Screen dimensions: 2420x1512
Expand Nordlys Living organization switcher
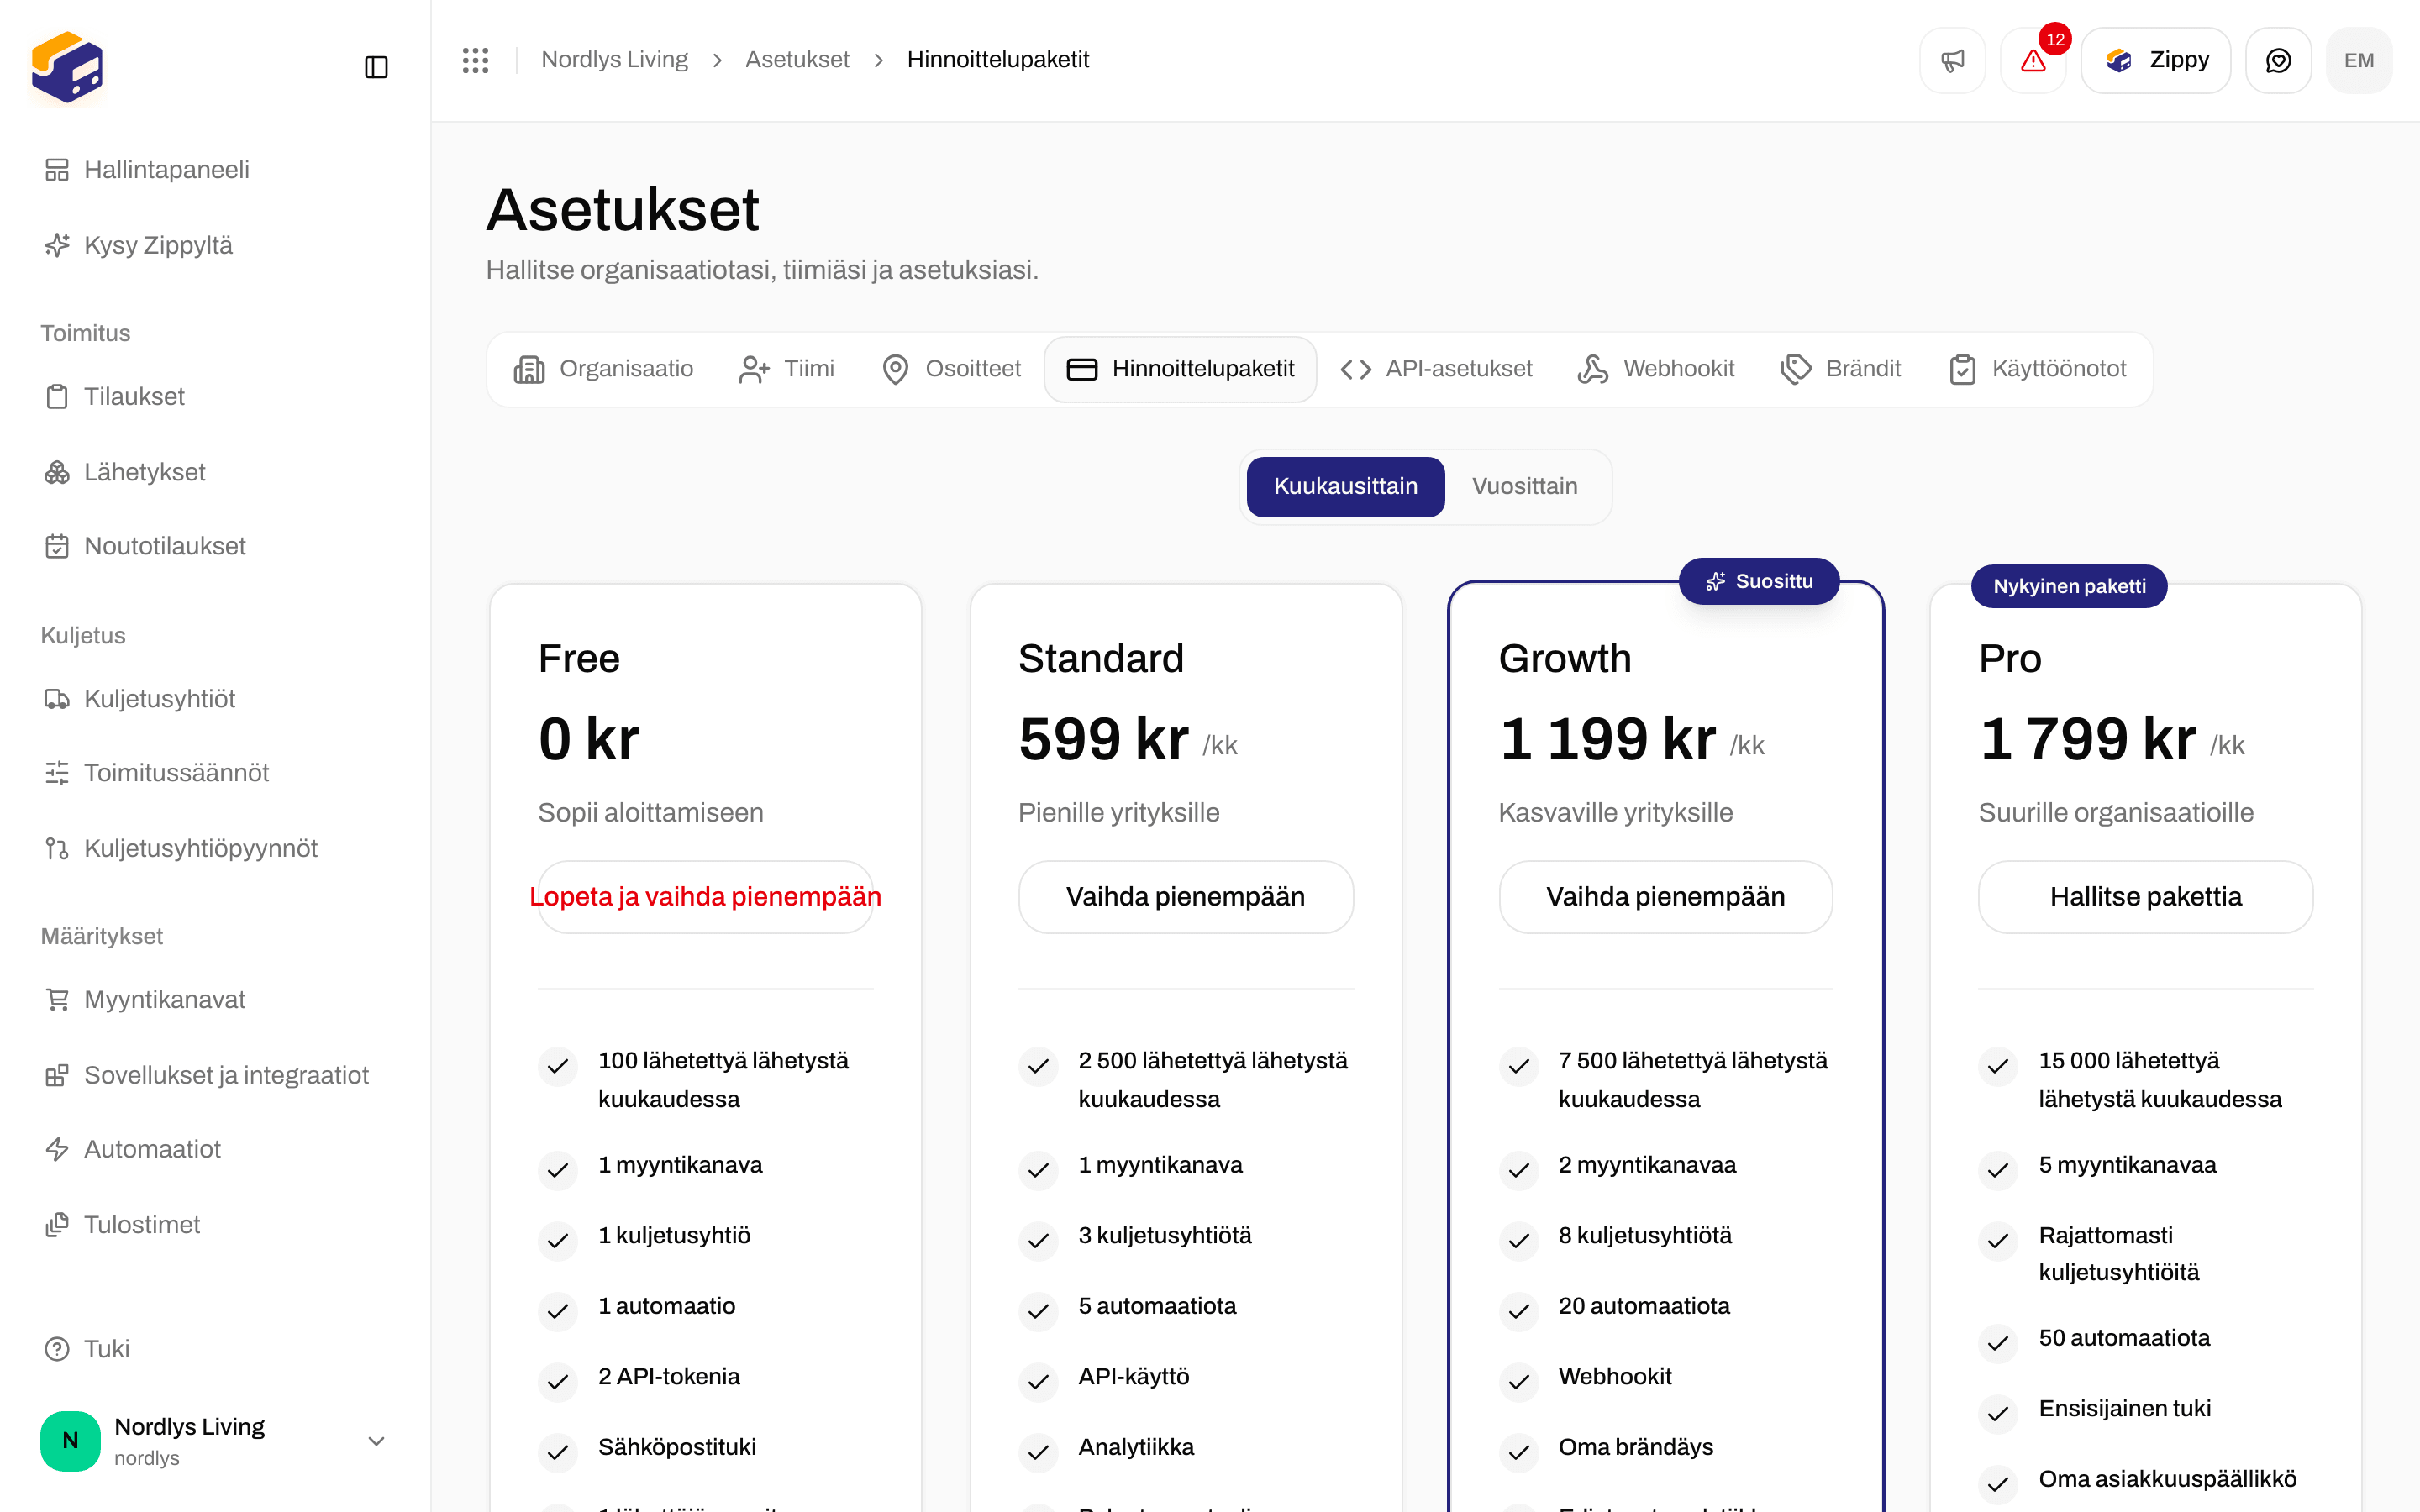point(215,1441)
